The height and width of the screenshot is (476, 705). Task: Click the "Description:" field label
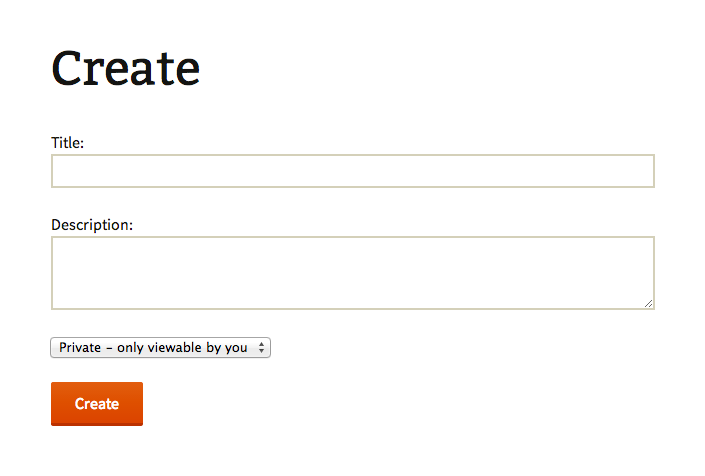[92, 225]
